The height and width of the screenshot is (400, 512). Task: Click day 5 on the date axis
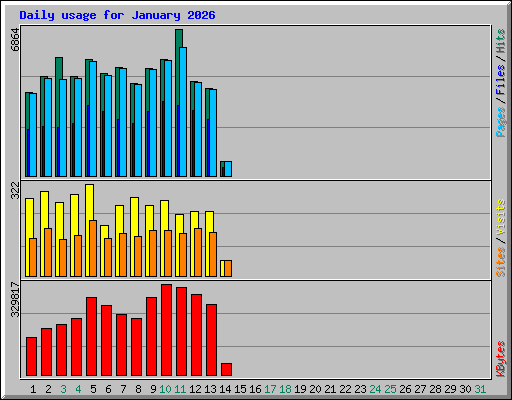pos(93,389)
